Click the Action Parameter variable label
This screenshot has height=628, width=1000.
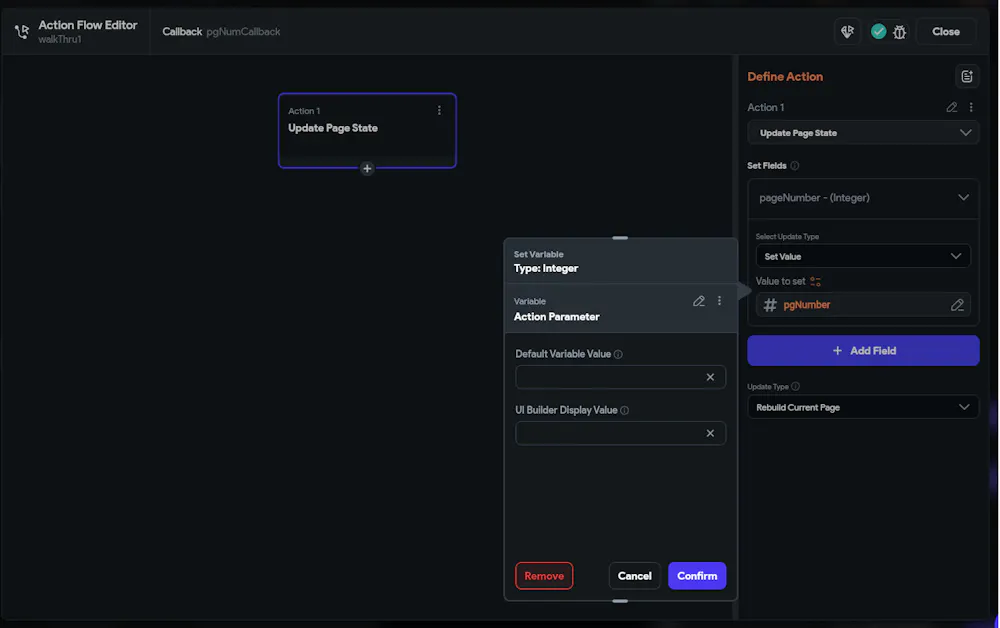click(556, 317)
